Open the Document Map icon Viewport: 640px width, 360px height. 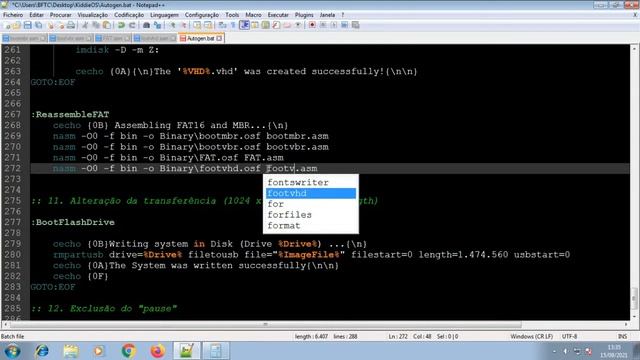click(x=265, y=25)
